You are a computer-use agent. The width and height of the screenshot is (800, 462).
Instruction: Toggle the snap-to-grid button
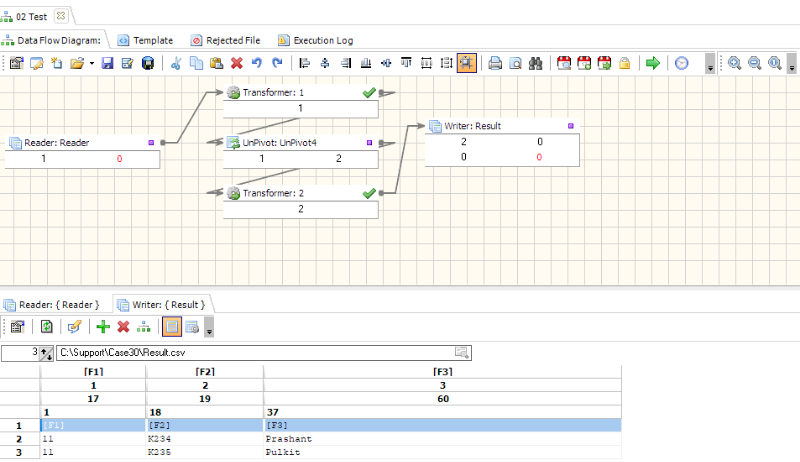coord(467,63)
